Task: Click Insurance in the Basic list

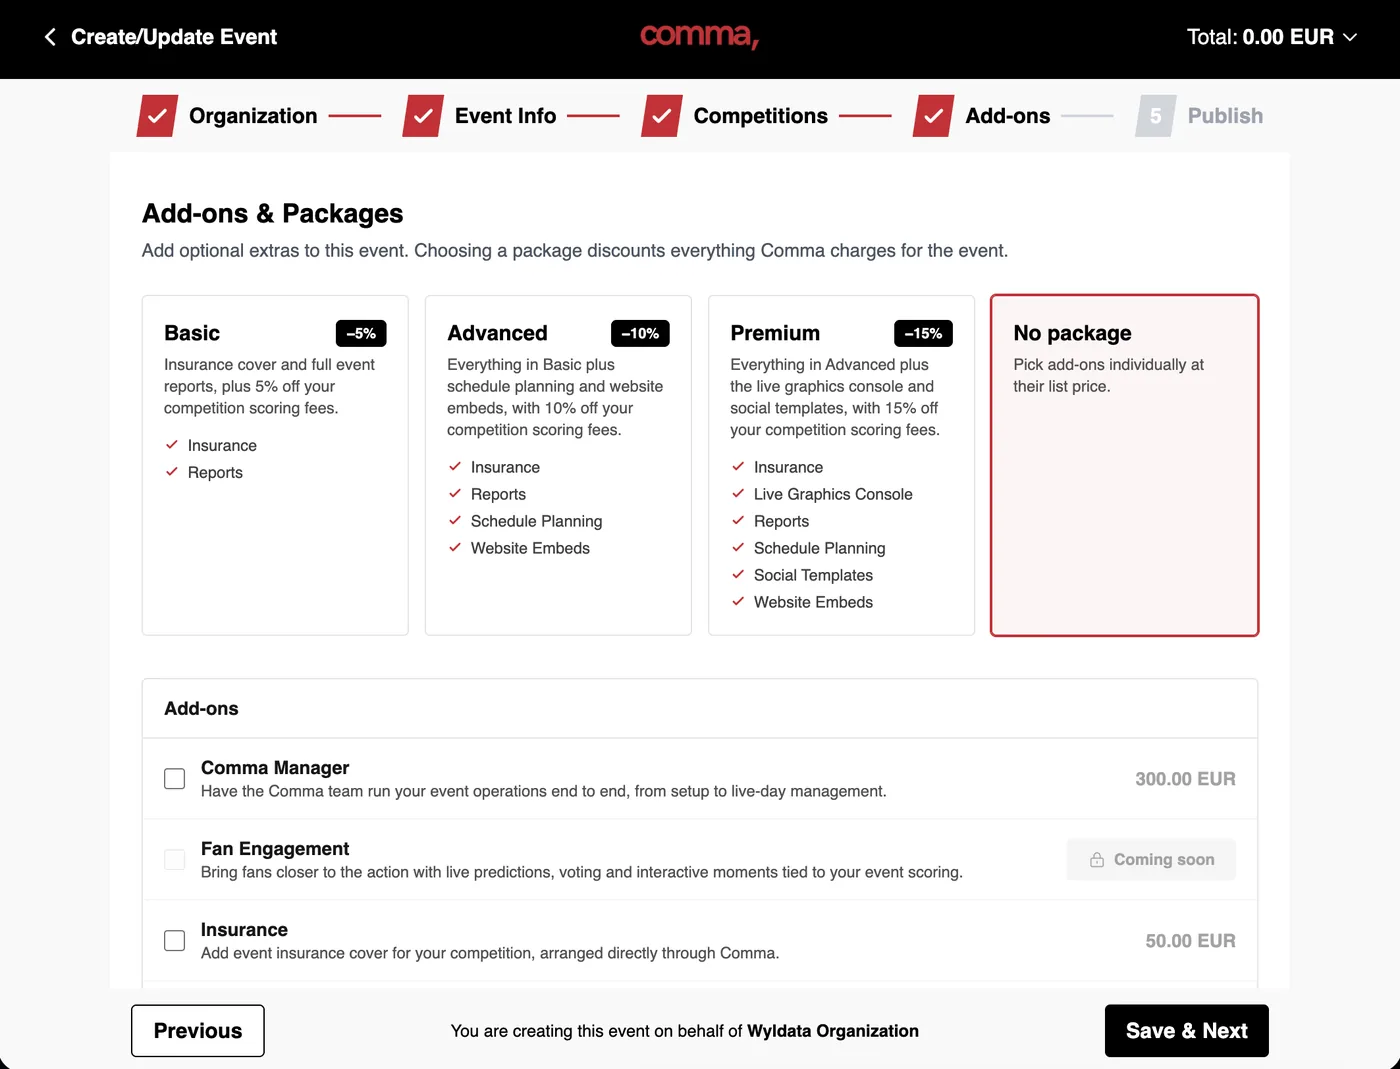Action: click(222, 445)
